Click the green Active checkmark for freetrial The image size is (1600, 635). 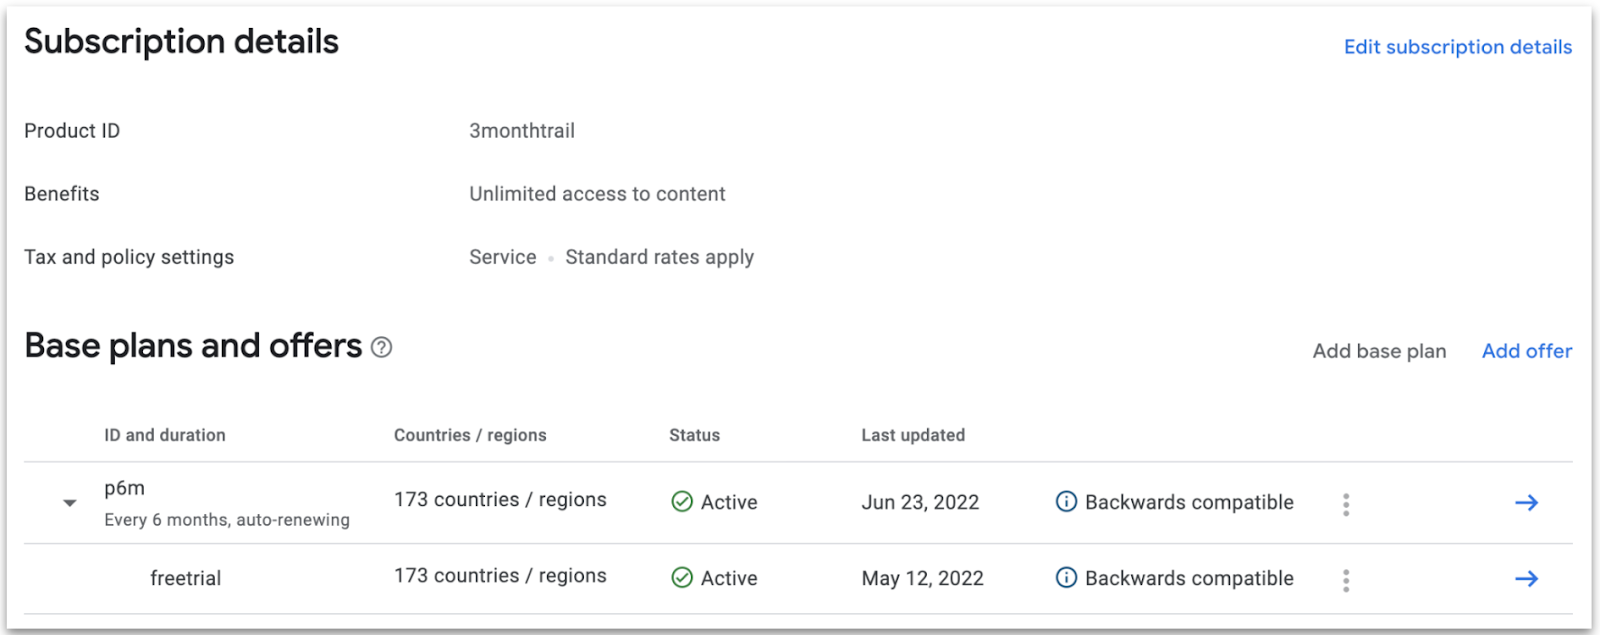(x=682, y=578)
